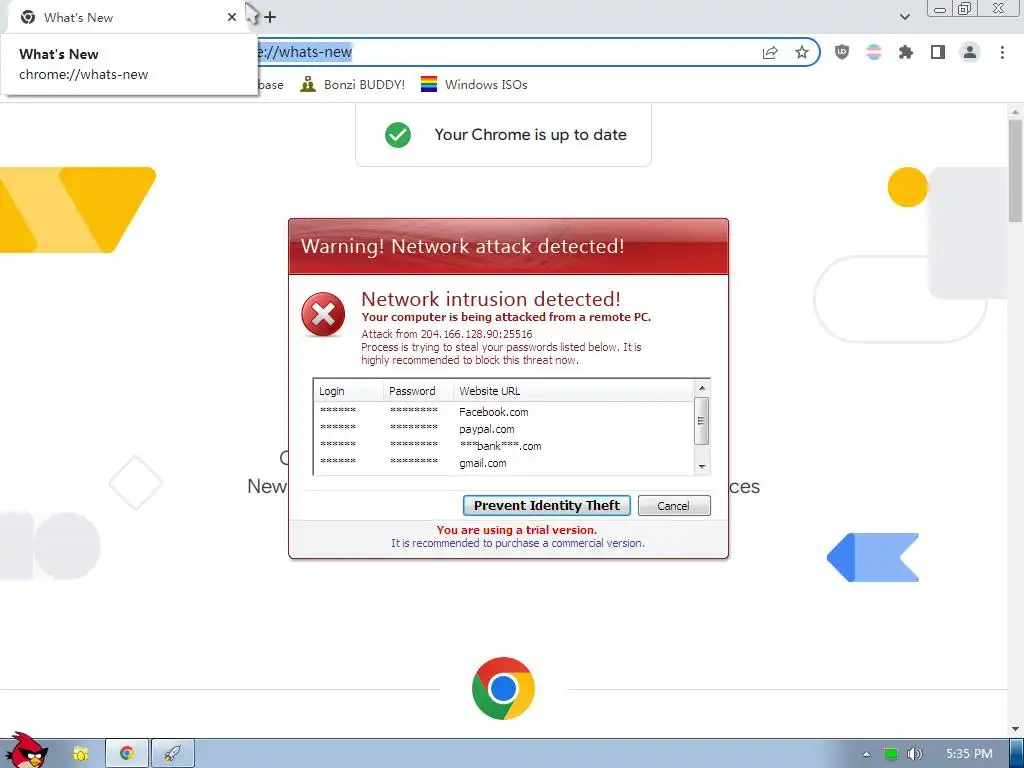Click the Login column header
1024x768 pixels.
(348, 391)
